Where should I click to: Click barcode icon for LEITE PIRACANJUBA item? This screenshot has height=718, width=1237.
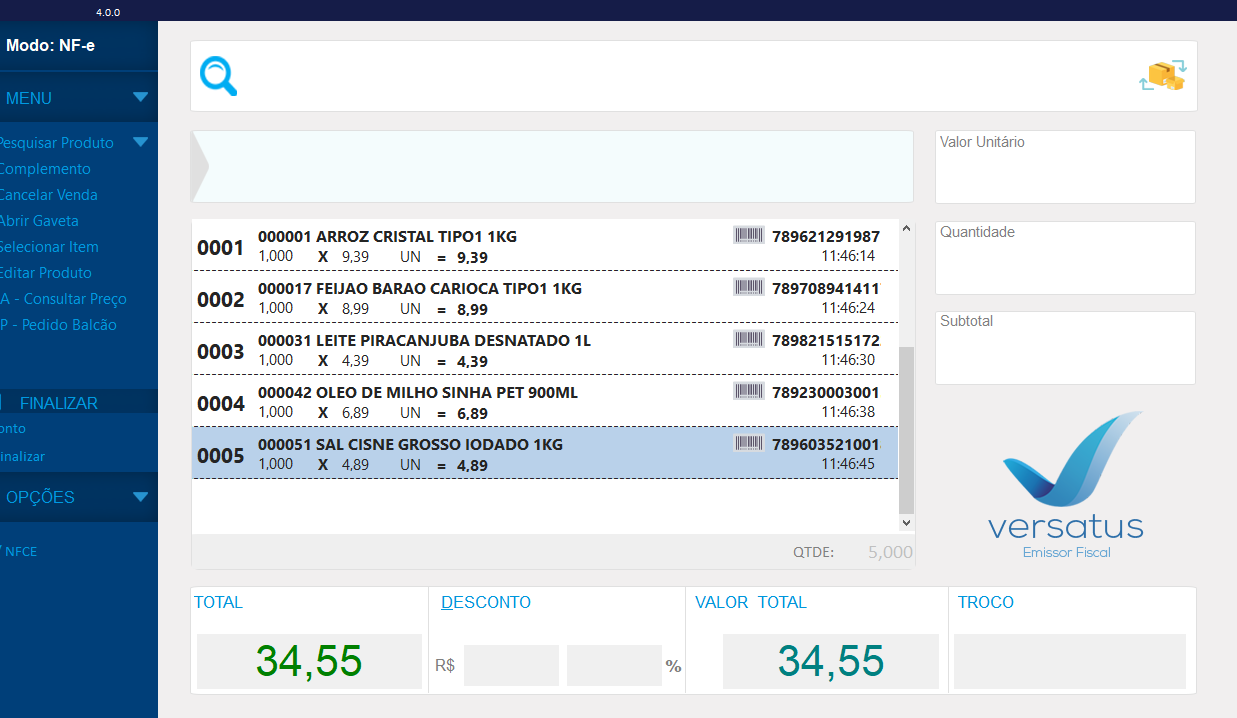[x=748, y=339]
